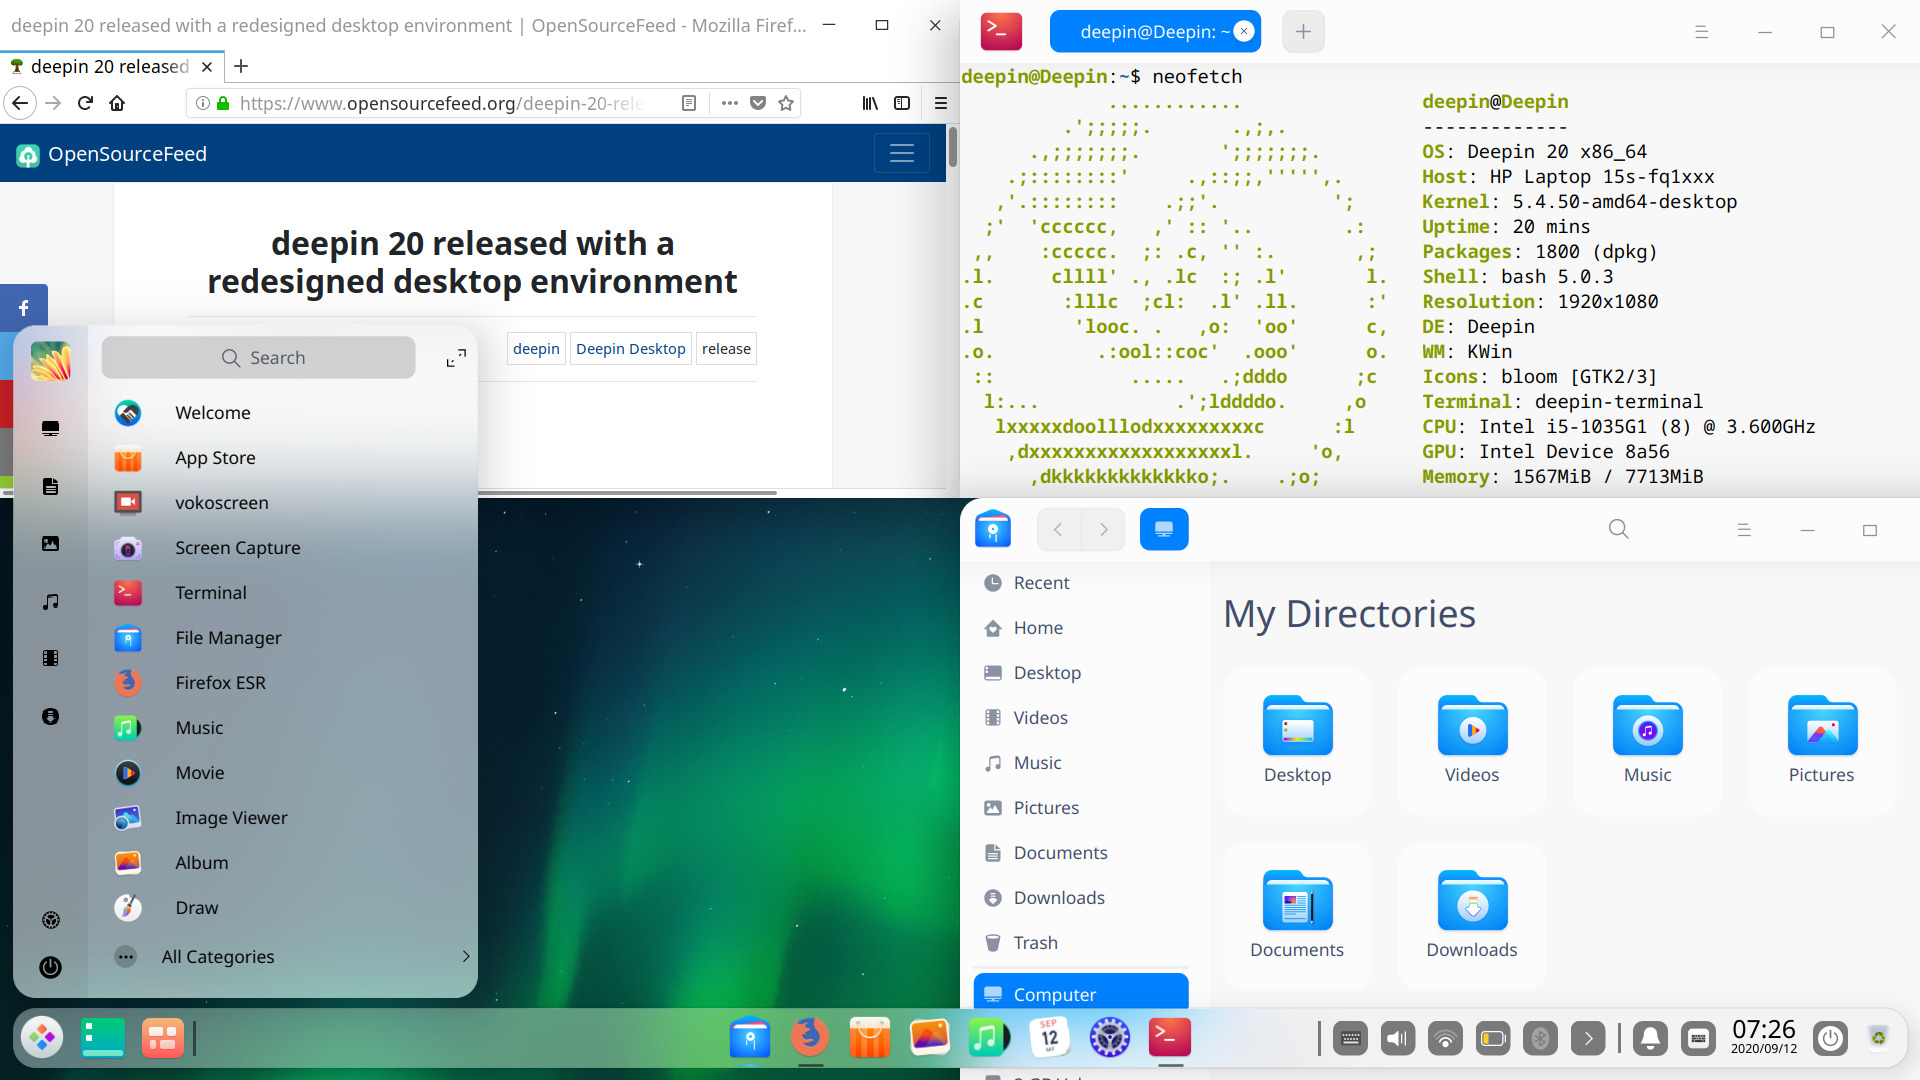1920x1080 pixels.
Task: Open notifications with the bell tray icon
Action: pyautogui.click(x=1651, y=1038)
